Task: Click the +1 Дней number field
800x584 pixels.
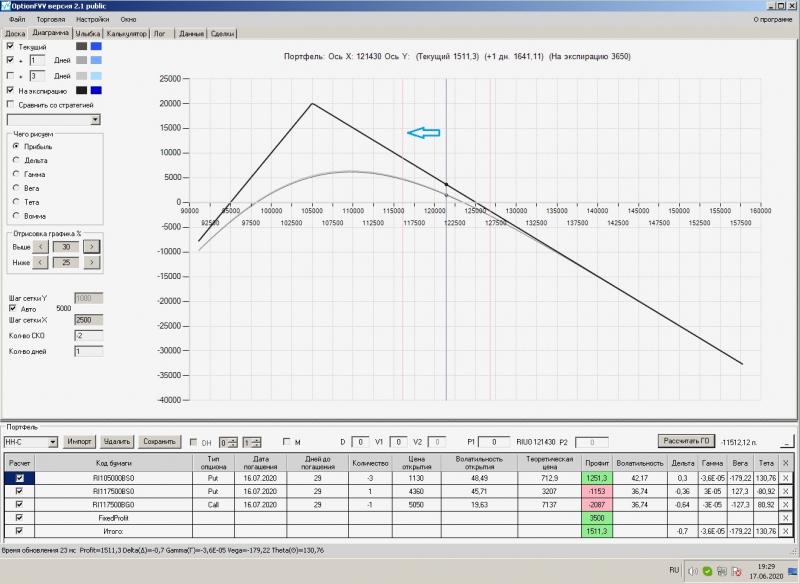Action: coord(37,60)
